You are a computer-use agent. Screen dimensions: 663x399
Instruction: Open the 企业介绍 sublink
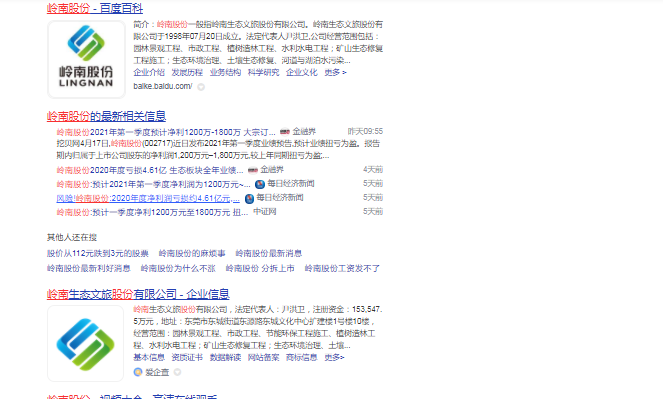[x=149, y=72]
